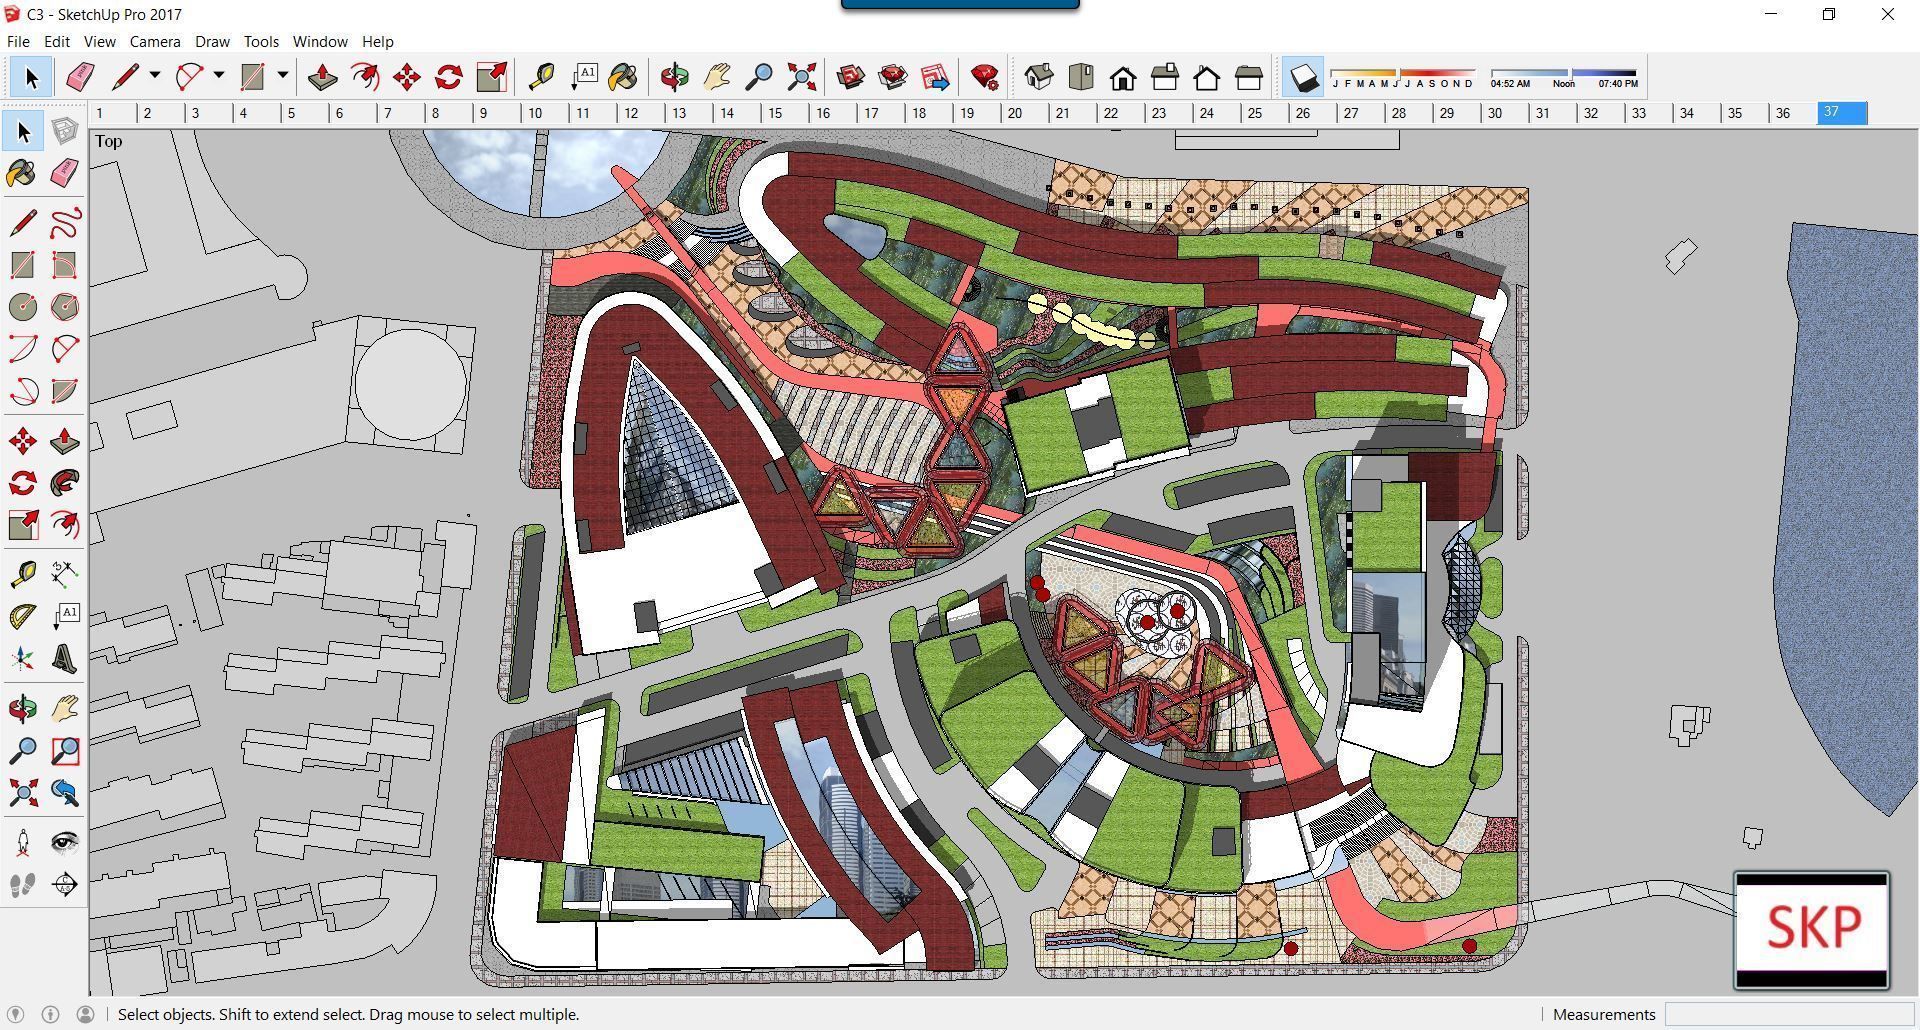The width and height of the screenshot is (1920, 1030).
Task: Switch to scene tab 28
Action: click(x=1409, y=113)
